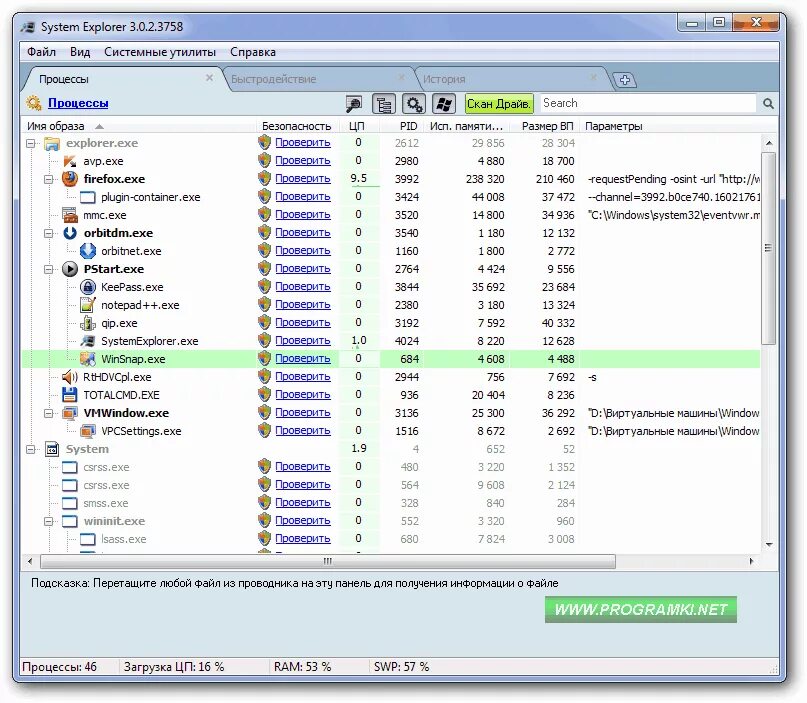Open the Системные утилиты menu
The image size is (807, 703).
160,52
